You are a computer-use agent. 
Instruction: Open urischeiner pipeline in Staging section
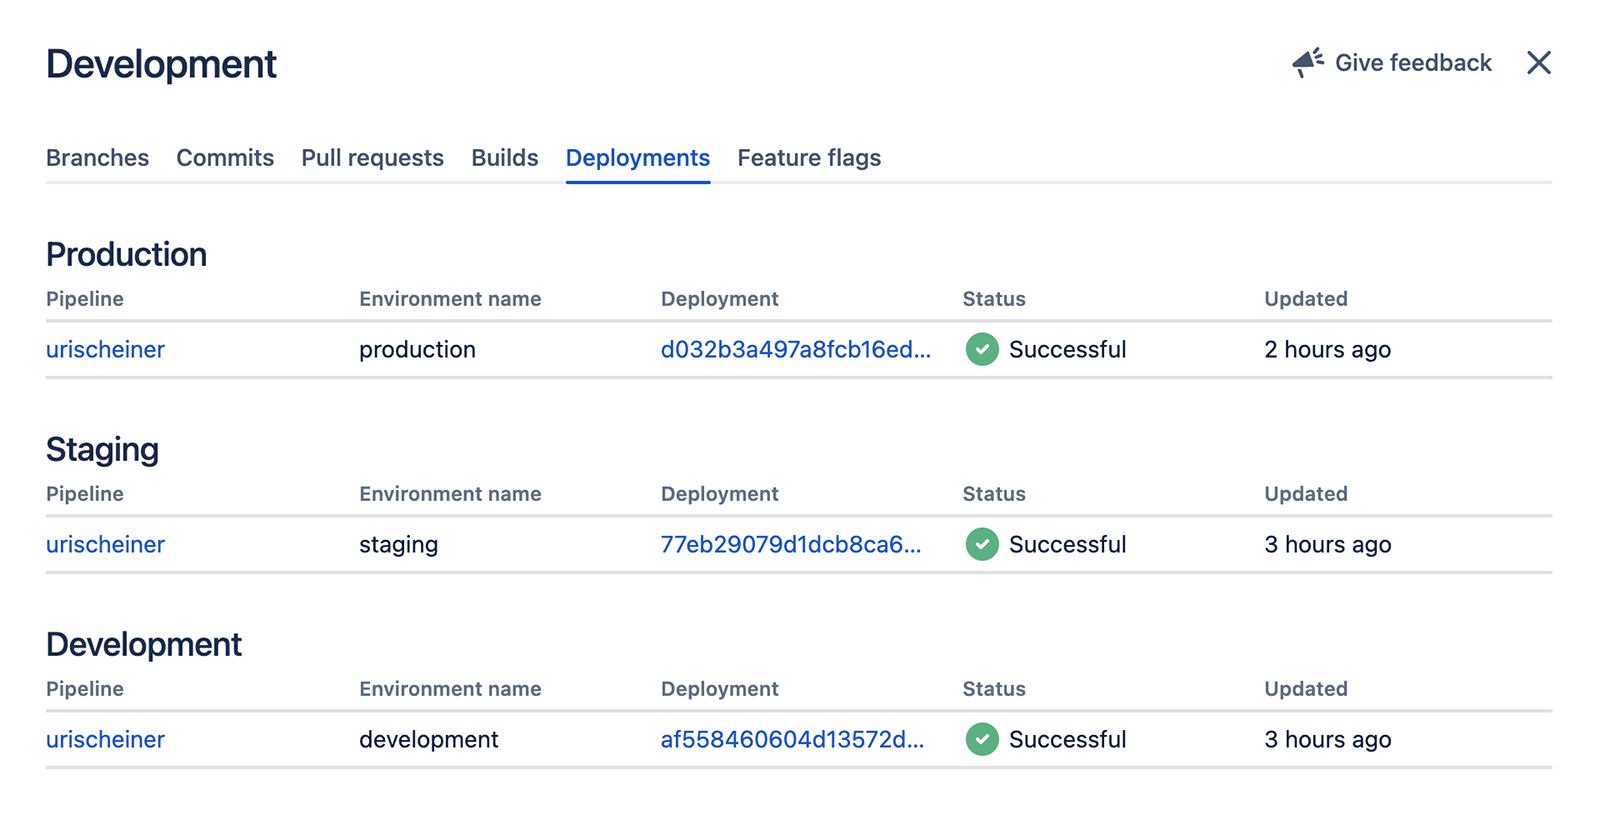(x=105, y=544)
